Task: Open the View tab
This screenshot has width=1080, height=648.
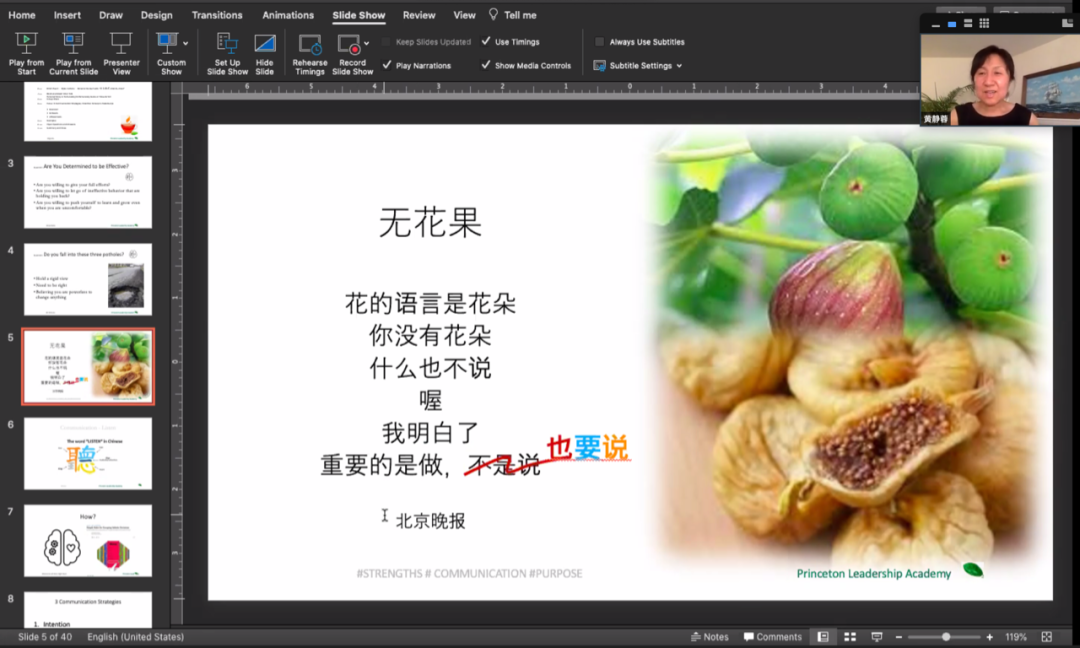Action: tap(464, 14)
